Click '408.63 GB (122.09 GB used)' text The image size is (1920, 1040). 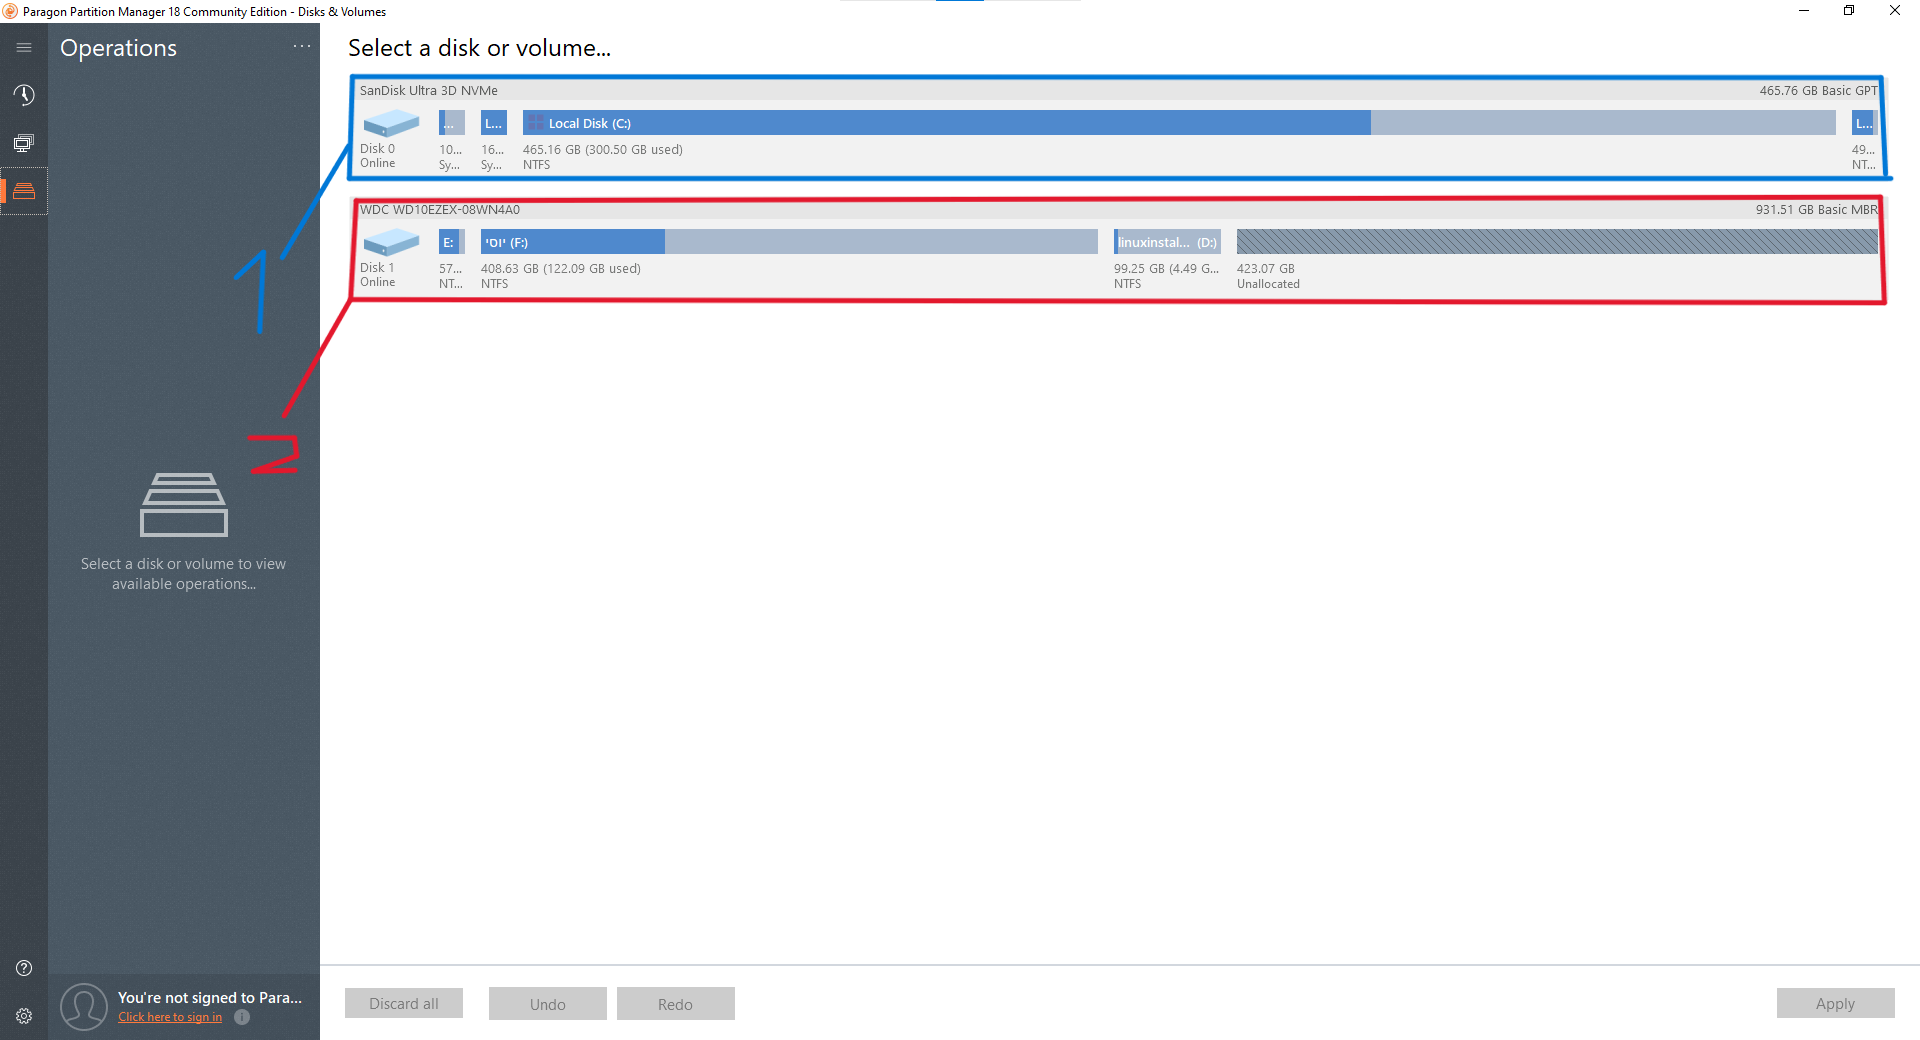click(x=561, y=269)
